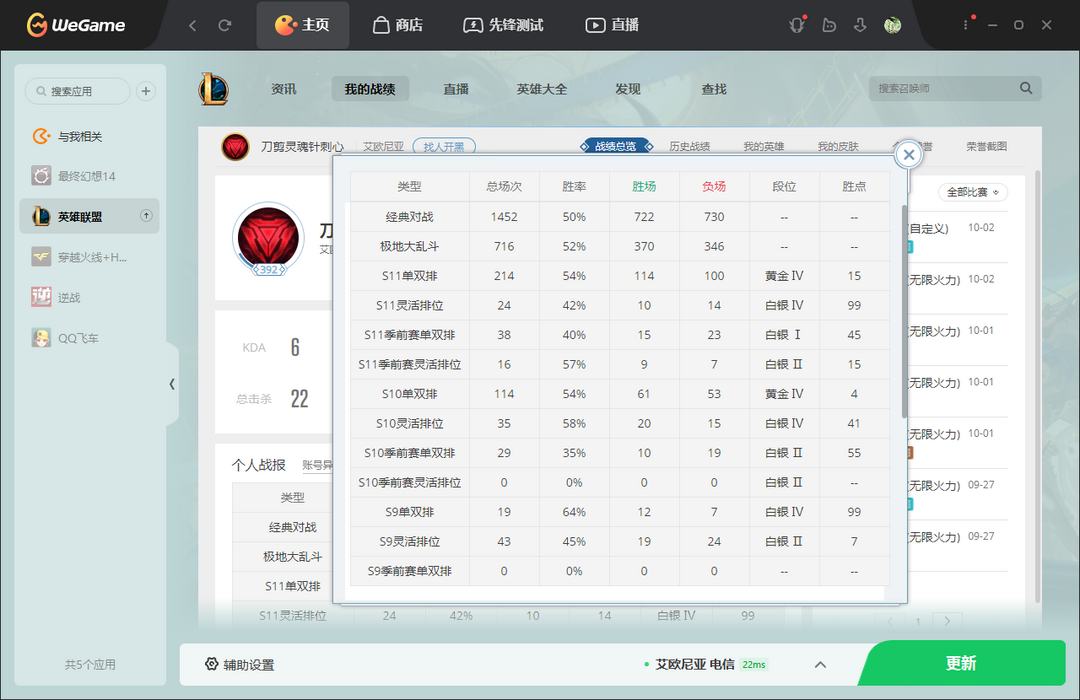Click the 极地大乱斗 row in popup
The height and width of the screenshot is (700, 1080).
pyautogui.click(x=620, y=246)
